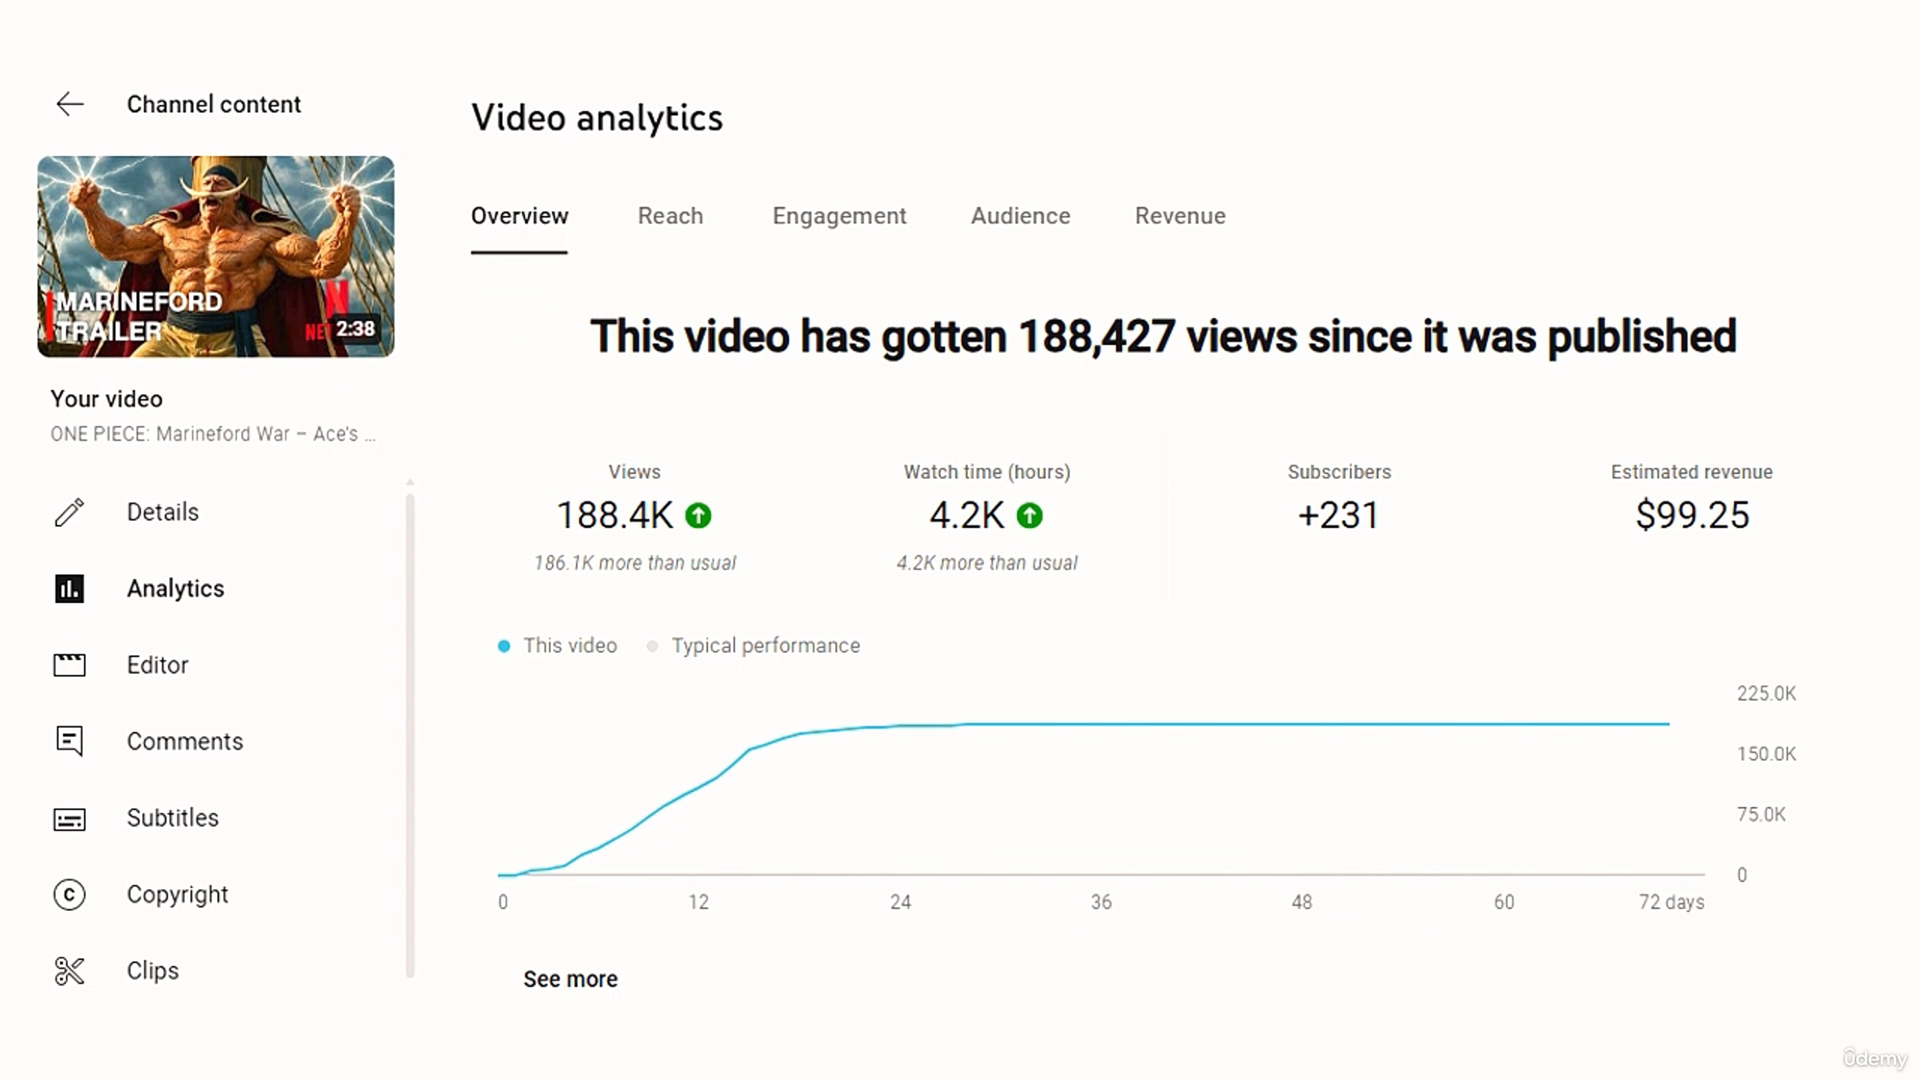
Task: Click the Marineford Trailer video thumbnail
Action: pos(216,256)
